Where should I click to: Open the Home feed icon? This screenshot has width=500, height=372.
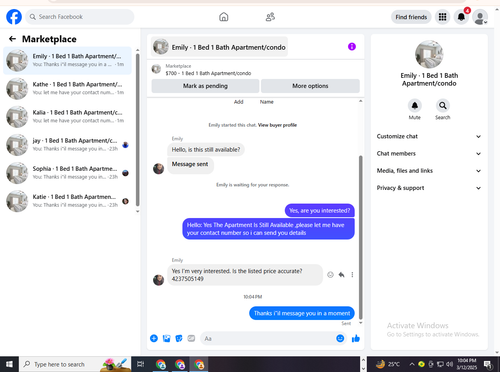pyautogui.click(x=224, y=17)
